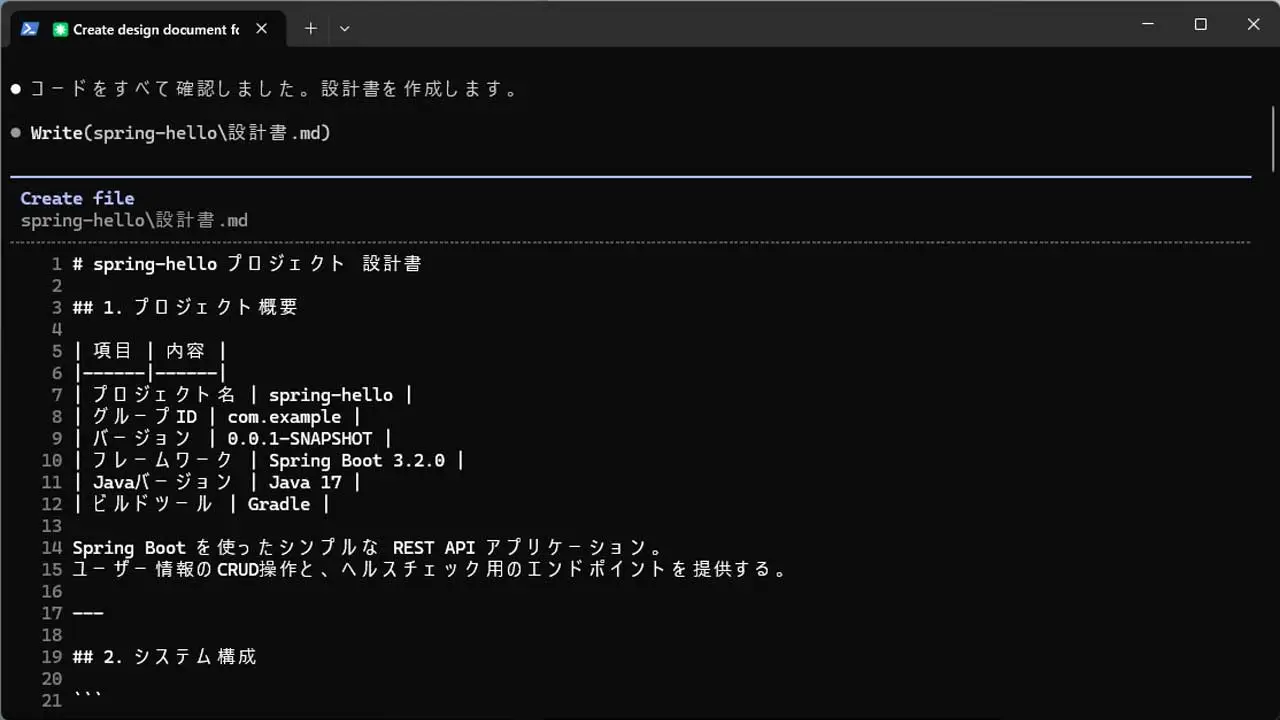Click the '## 1. プロジェクト概要' heading line
Image resolution: width=1280 pixels, height=720 pixels.
coord(185,307)
